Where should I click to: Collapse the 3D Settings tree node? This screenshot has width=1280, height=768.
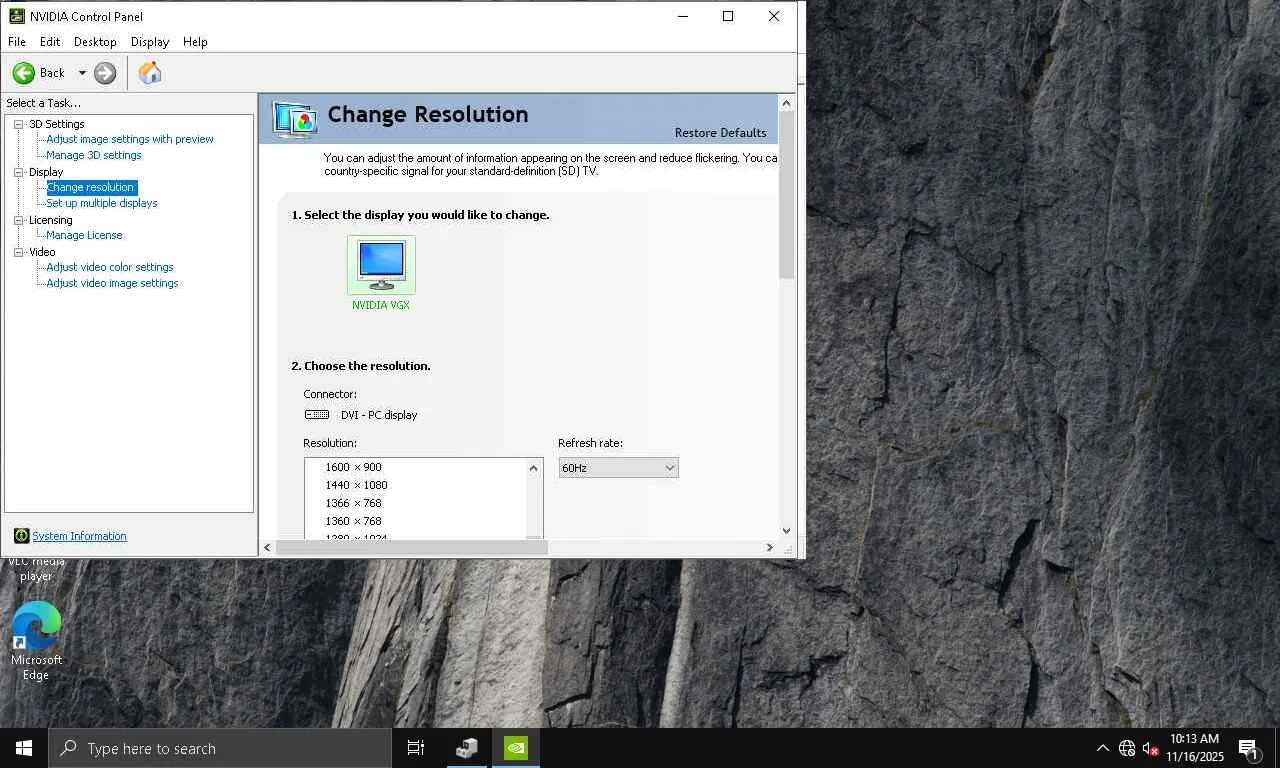pos(18,124)
